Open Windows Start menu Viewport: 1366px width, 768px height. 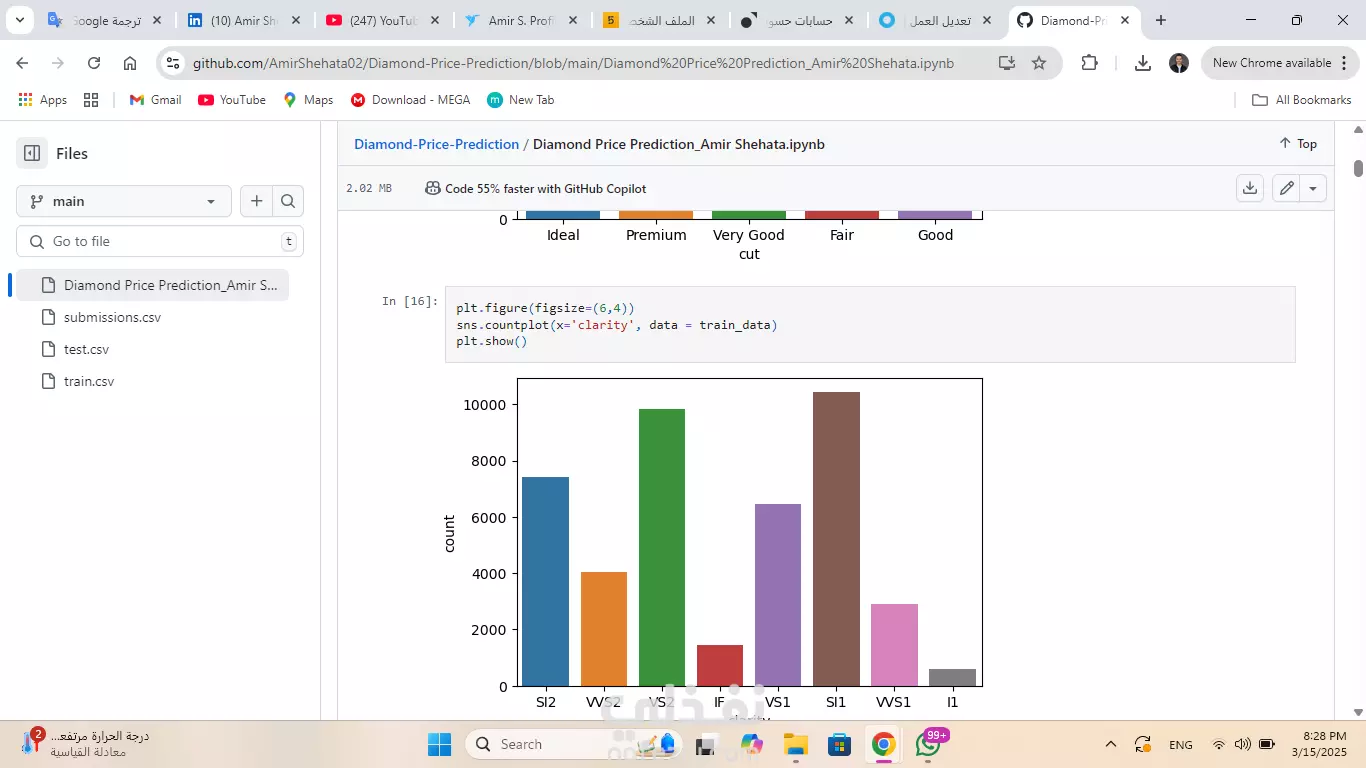[x=439, y=744]
